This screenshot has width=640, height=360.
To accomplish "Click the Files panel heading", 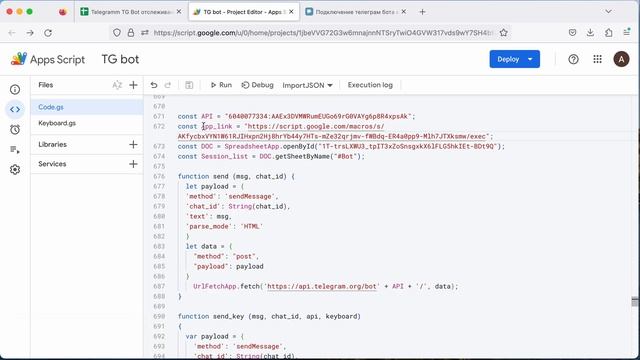I will [46, 85].
